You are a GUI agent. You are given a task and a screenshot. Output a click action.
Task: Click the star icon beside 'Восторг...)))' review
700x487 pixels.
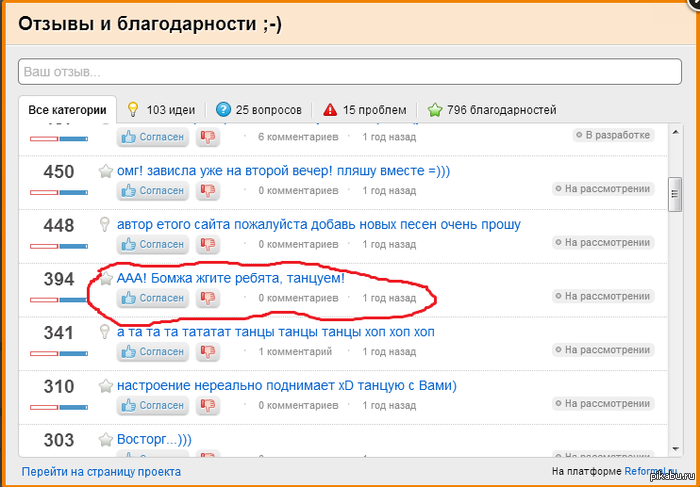tap(105, 440)
